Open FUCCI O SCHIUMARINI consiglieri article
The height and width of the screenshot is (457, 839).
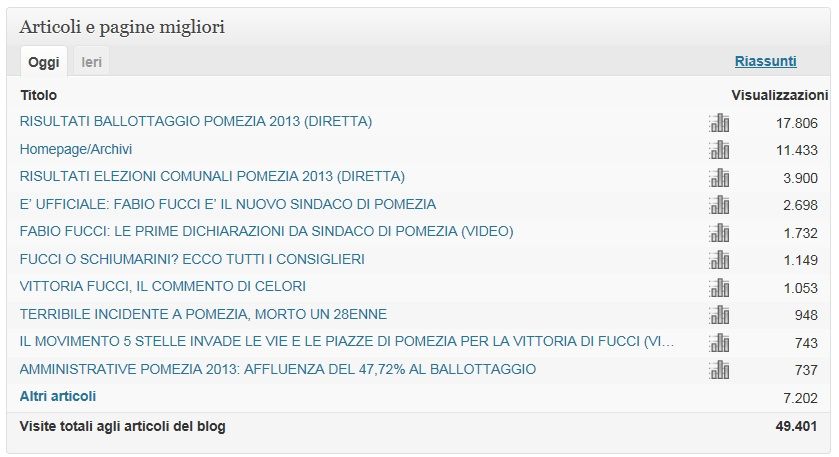pyautogui.click(x=192, y=260)
